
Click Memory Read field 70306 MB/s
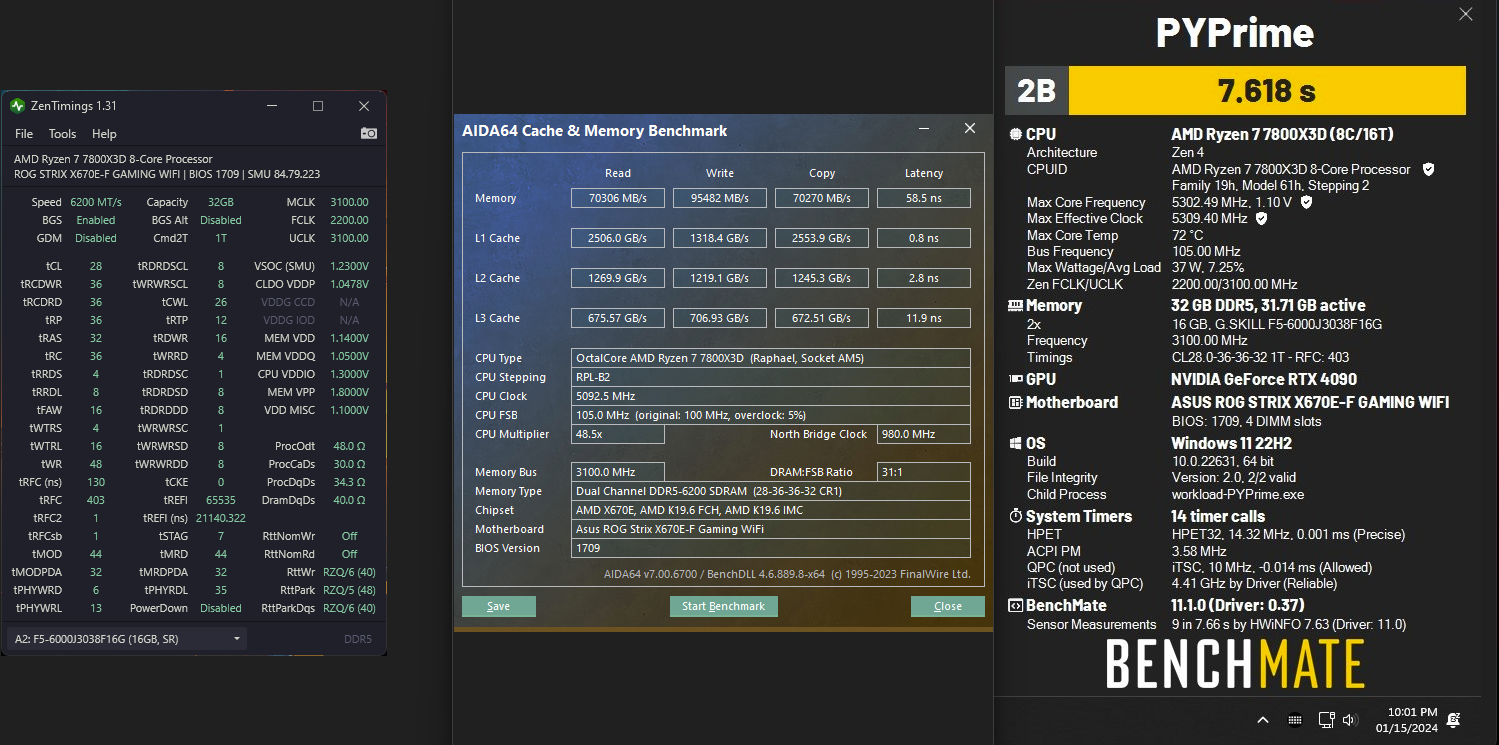[618, 198]
